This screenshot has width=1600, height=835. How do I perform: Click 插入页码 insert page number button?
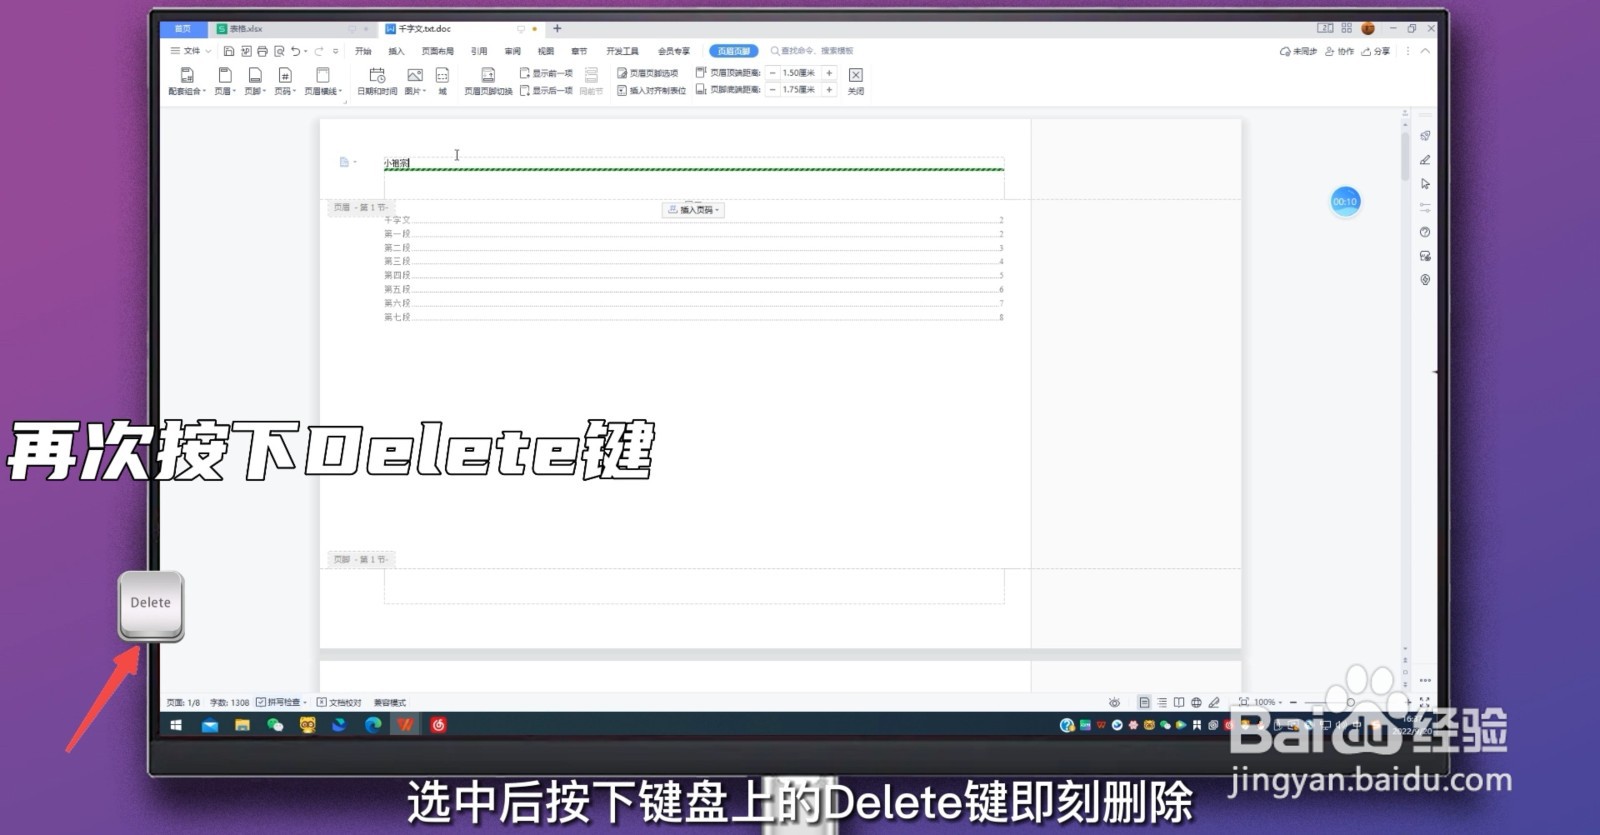(693, 210)
